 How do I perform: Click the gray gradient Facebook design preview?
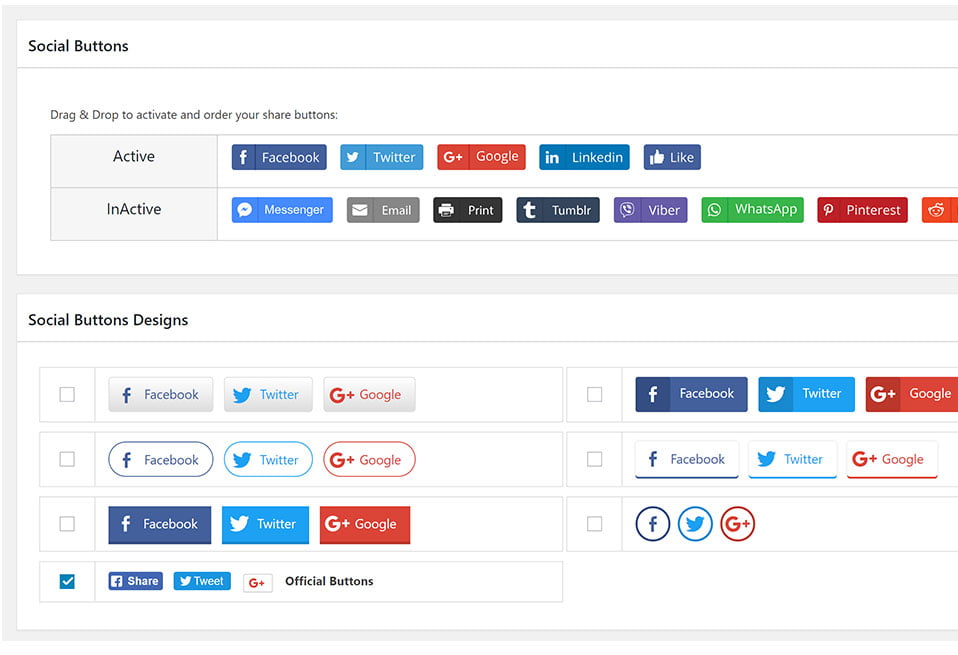(x=161, y=394)
